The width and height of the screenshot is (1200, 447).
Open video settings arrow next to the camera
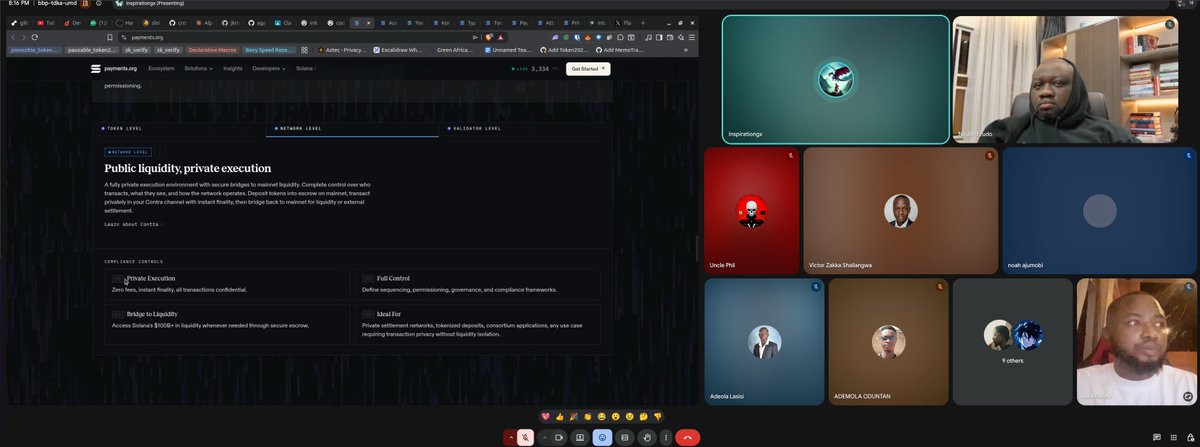tap(545, 437)
